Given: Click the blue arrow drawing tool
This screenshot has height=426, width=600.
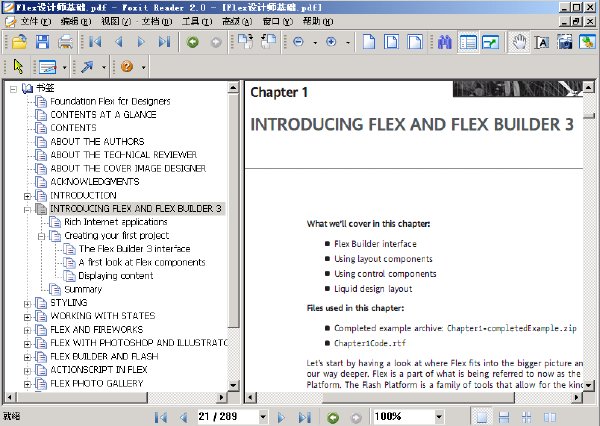Looking at the screenshot, I should 87,67.
